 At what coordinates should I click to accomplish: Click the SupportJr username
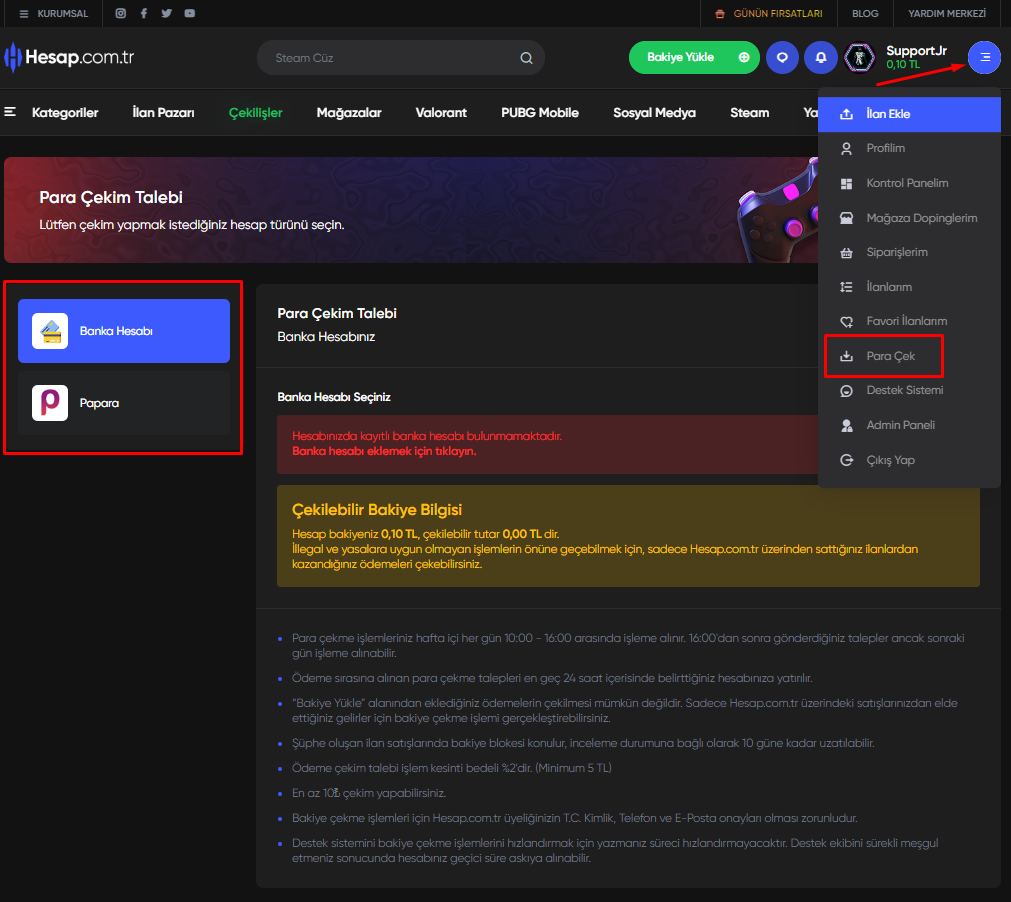[916, 51]
